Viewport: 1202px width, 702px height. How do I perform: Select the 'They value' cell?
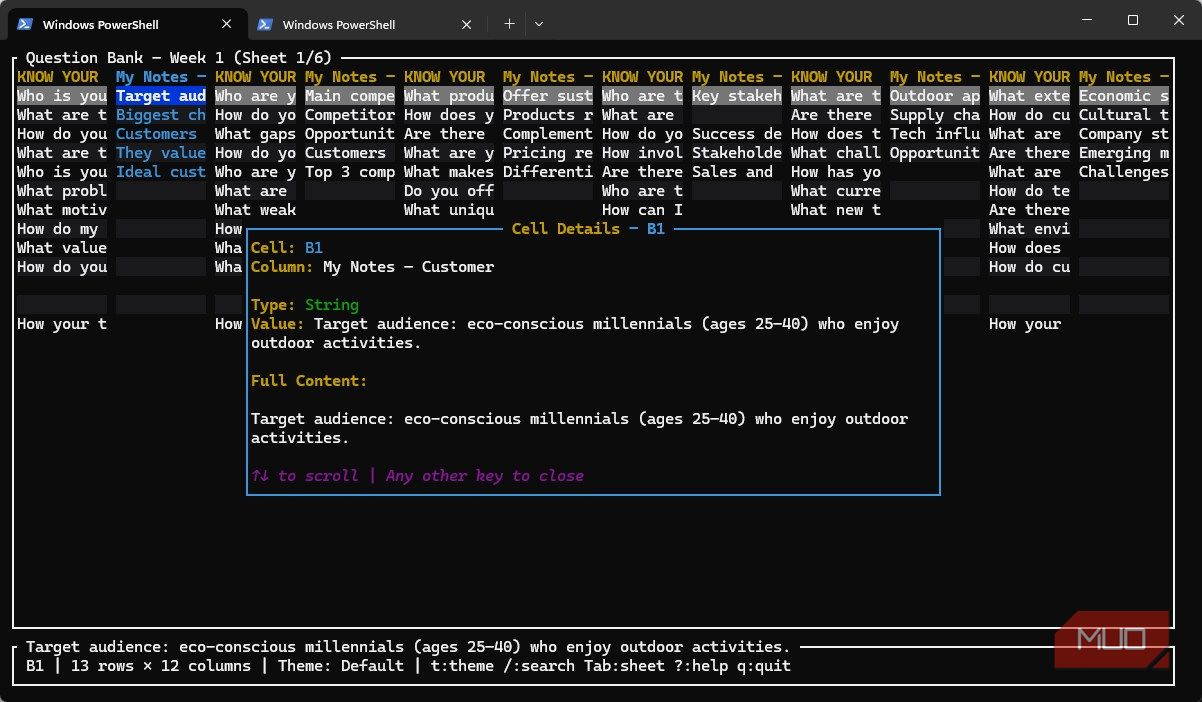click(x=161, y=153)
